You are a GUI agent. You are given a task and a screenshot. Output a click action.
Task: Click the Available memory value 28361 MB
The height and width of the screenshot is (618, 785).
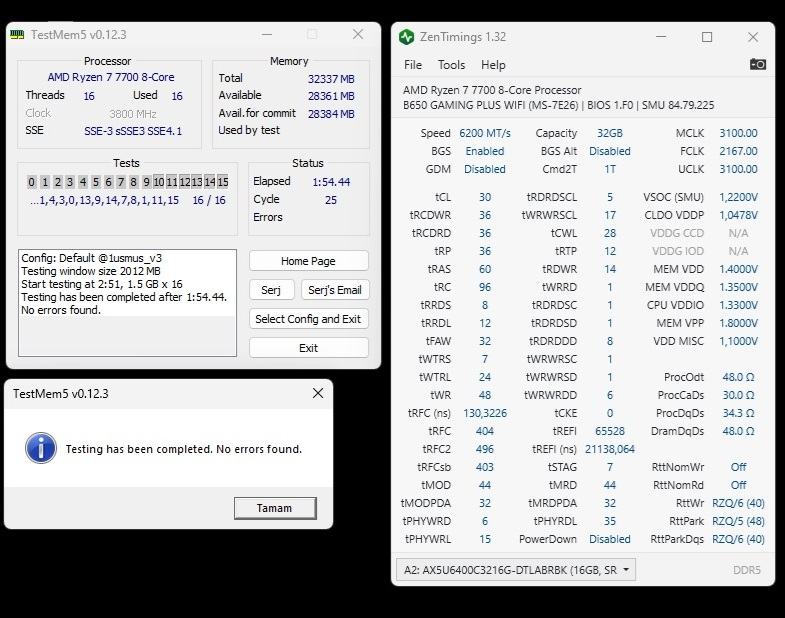pos(331,96)
